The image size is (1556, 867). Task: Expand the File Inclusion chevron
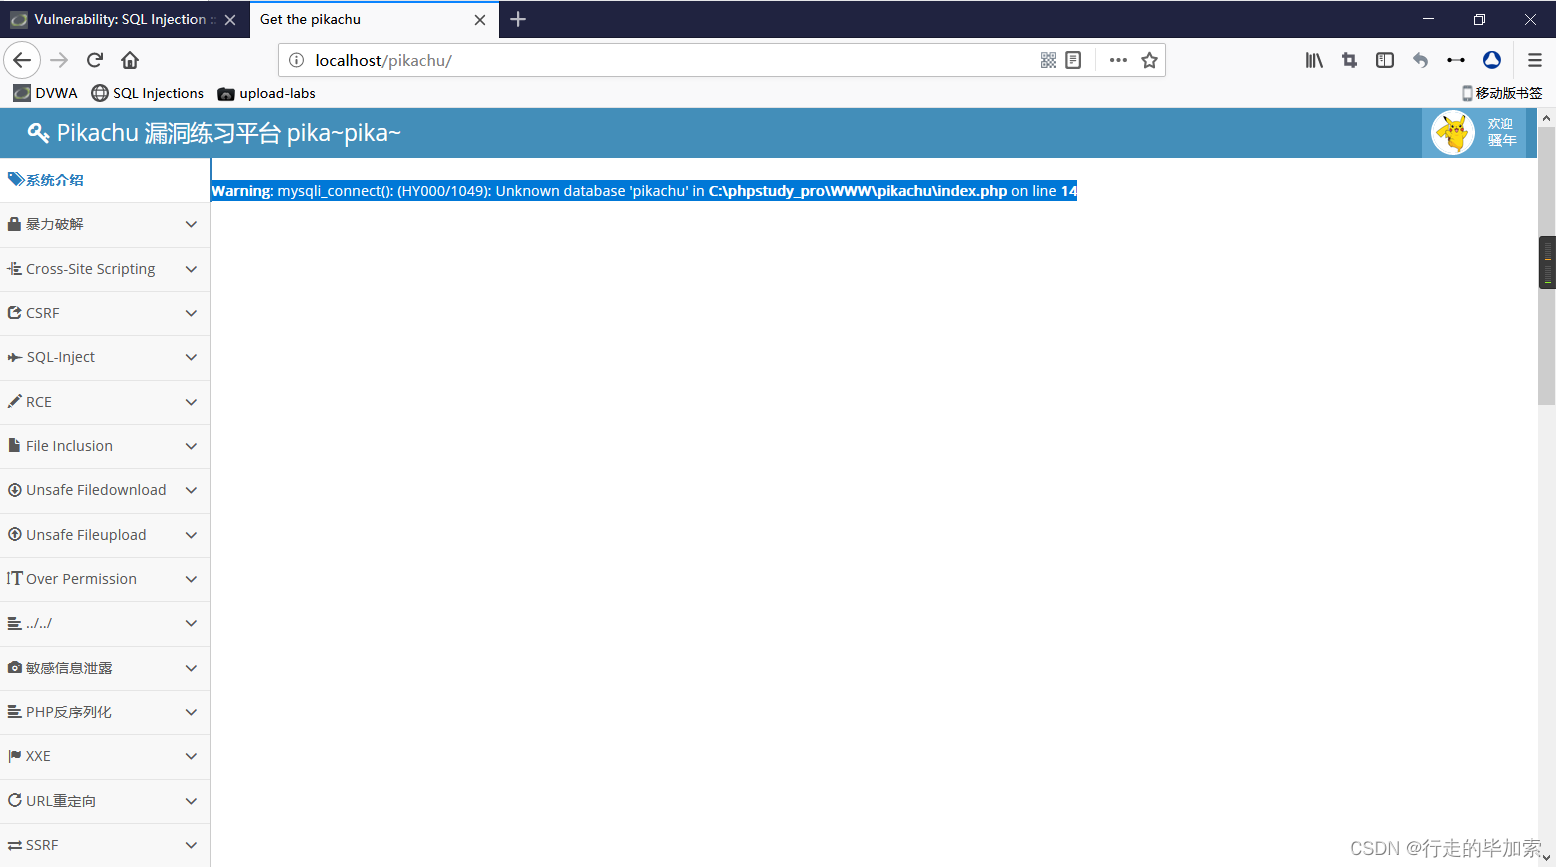[191, 446]
